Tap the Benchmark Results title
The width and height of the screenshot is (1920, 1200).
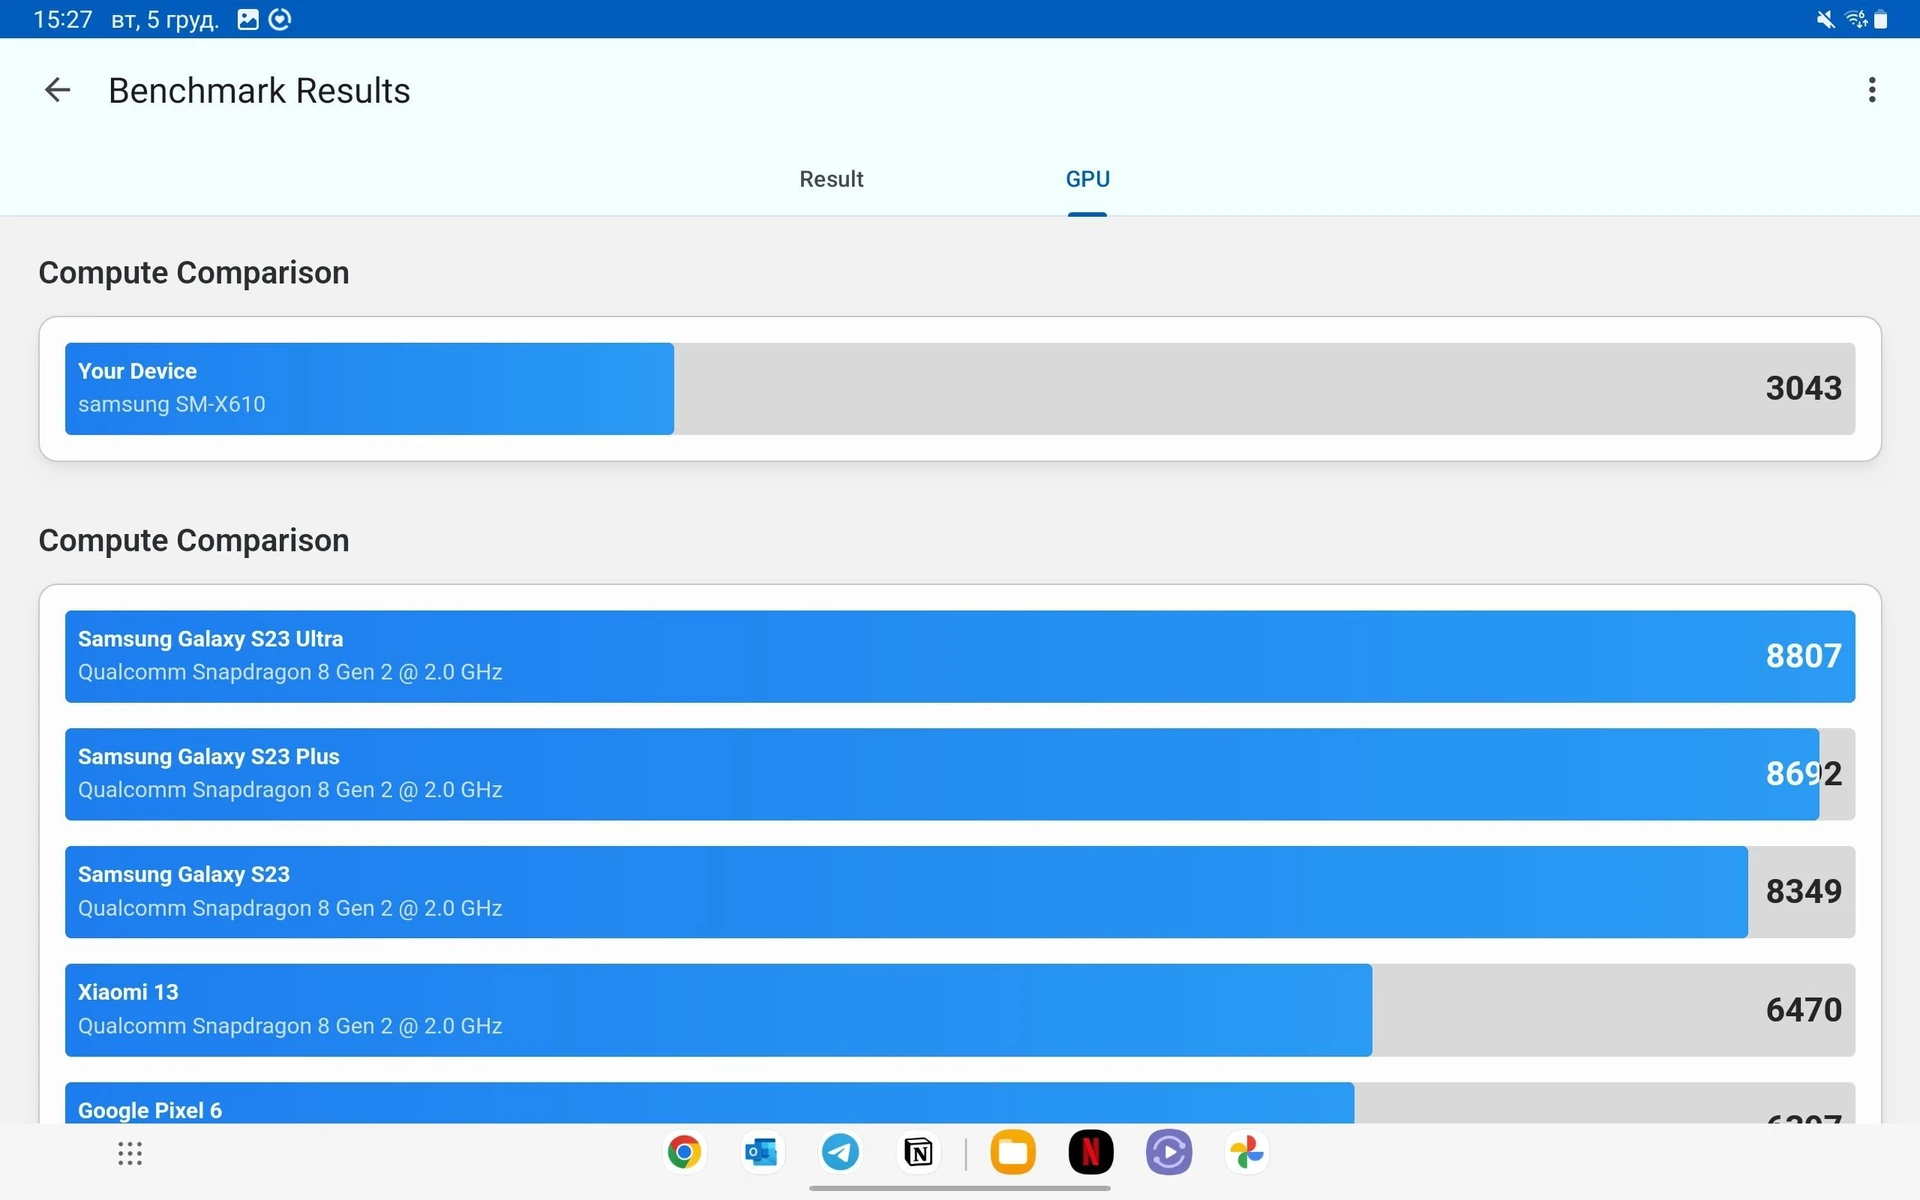point(259,91)
